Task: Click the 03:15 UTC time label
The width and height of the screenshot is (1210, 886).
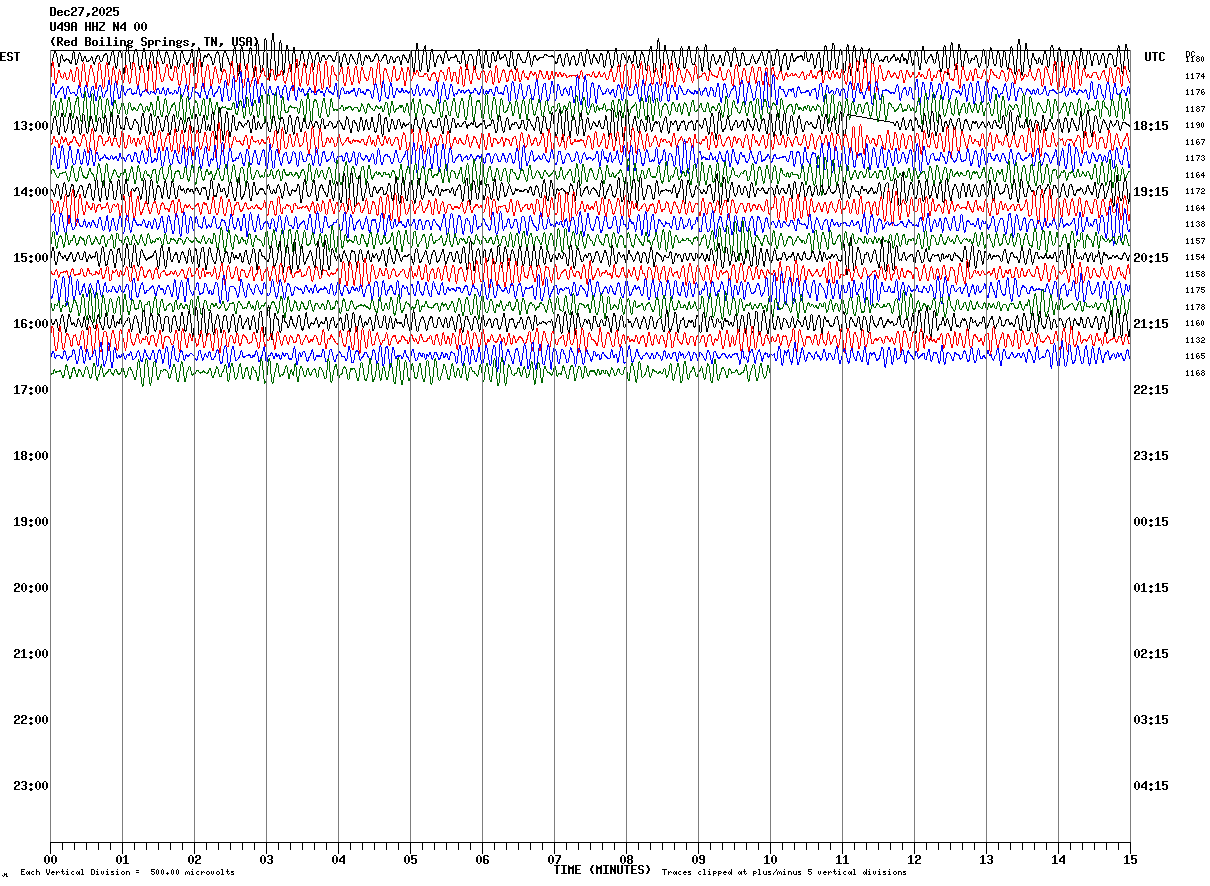Action: tap(1151, 720)
